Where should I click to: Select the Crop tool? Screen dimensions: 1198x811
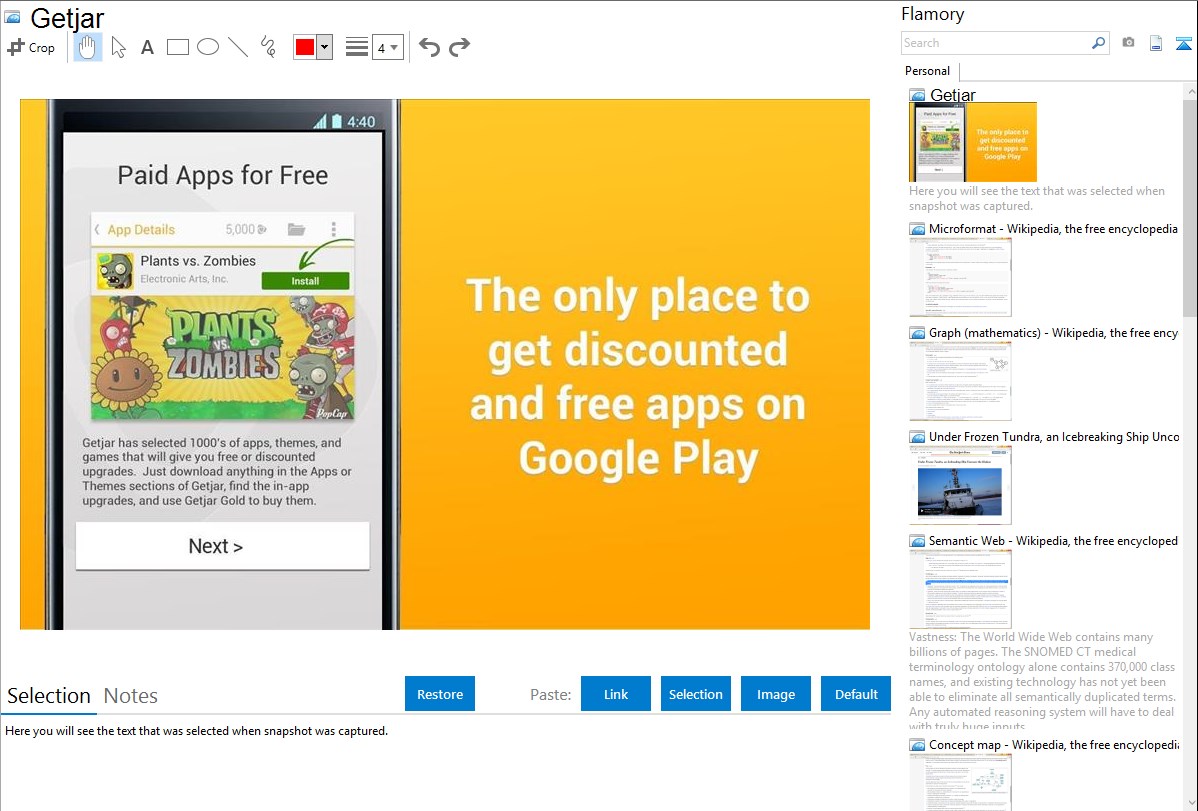31,47
